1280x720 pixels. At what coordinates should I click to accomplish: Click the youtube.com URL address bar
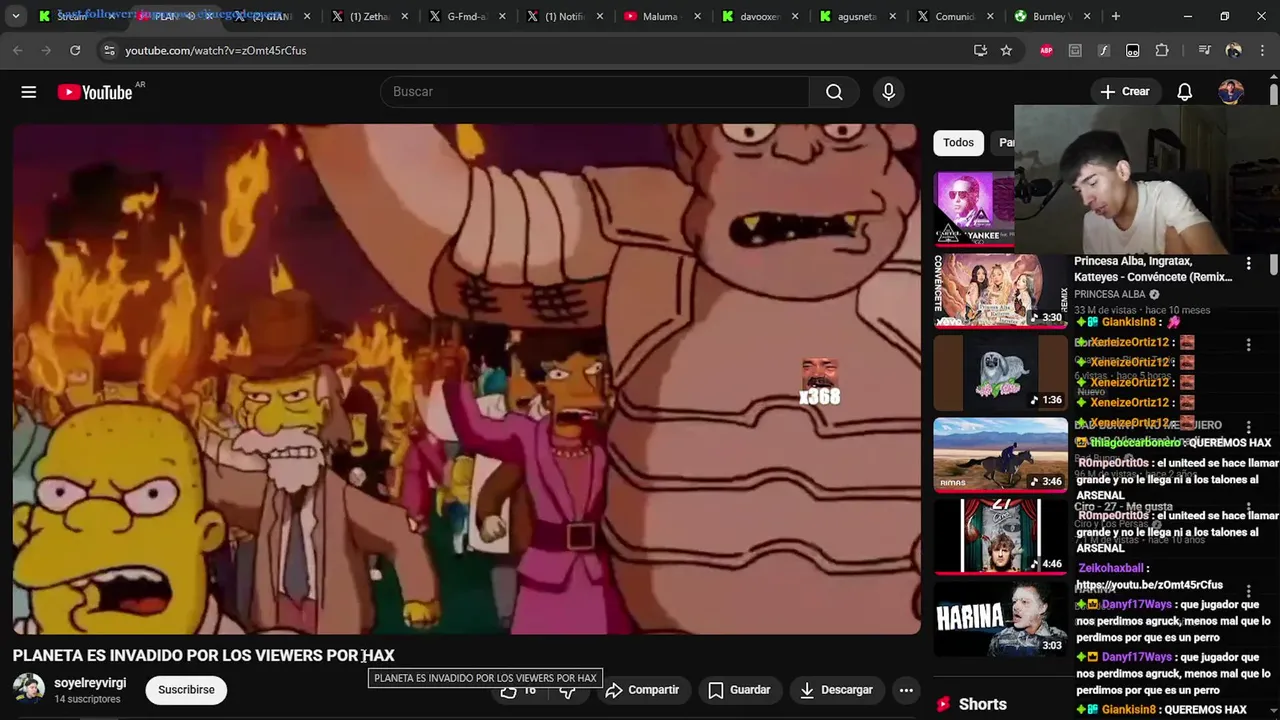540,50
